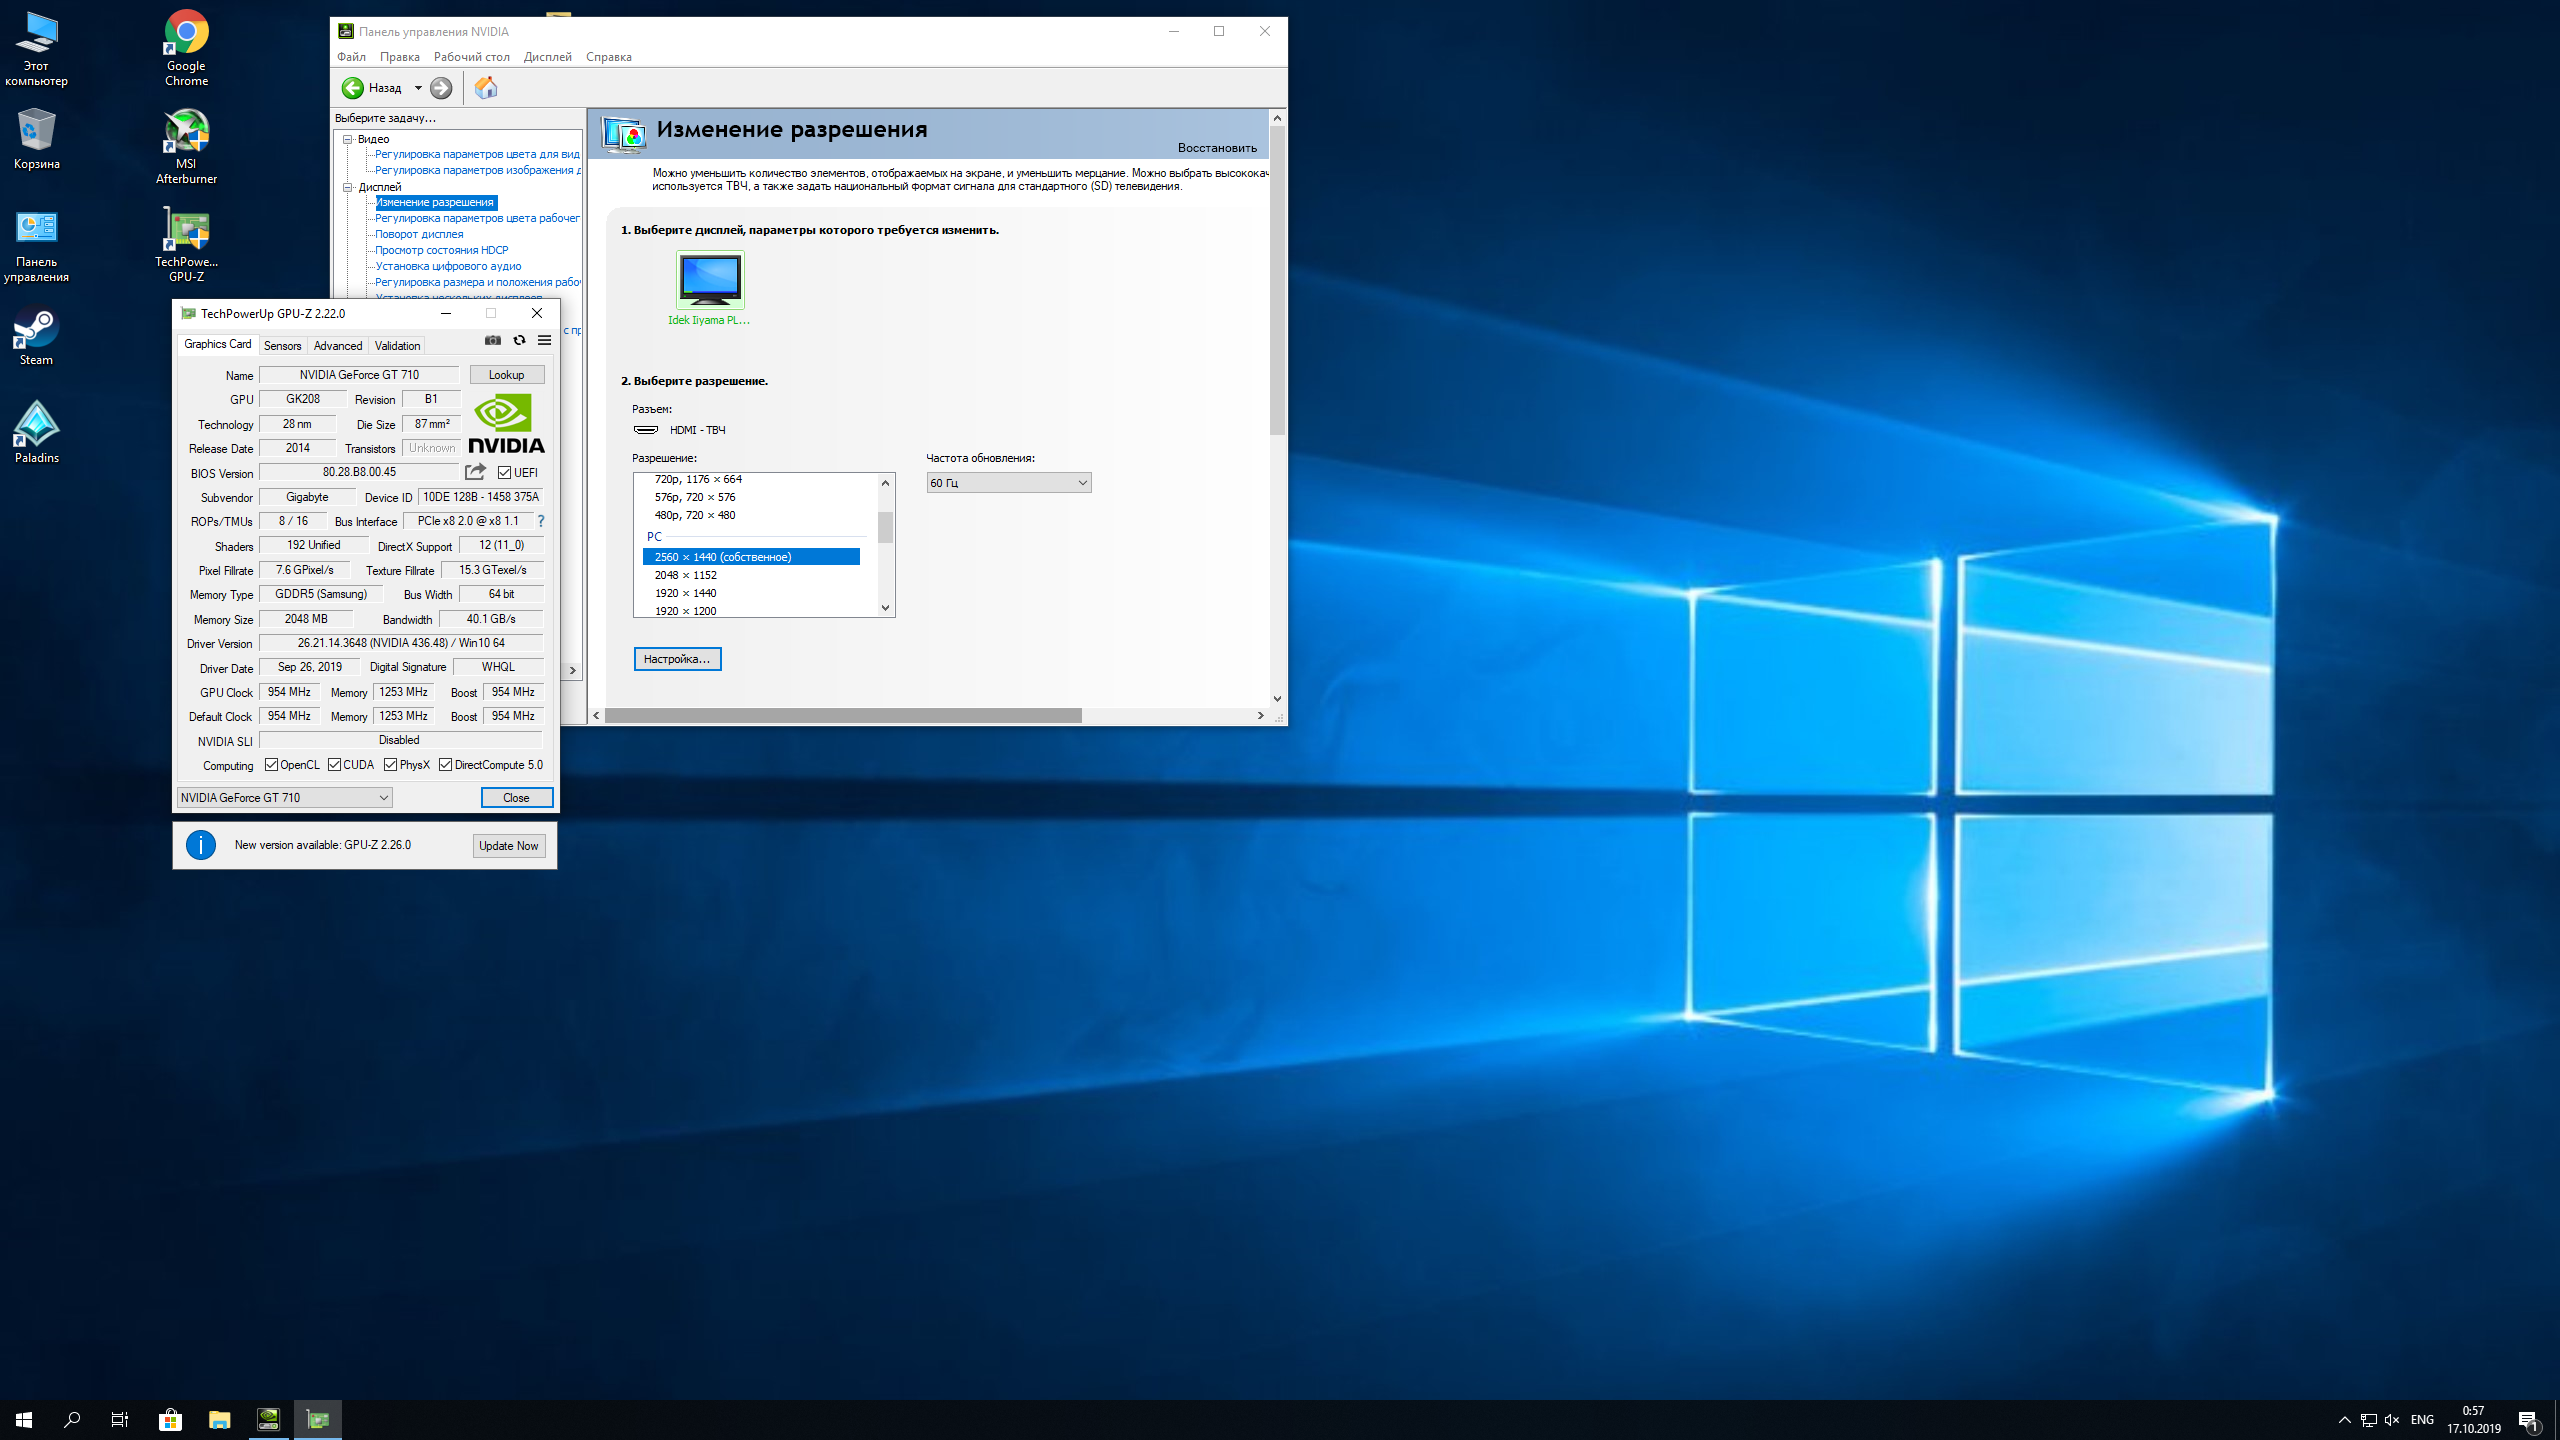
Task: Click the Настройка... button
Action: click(677, 659)
